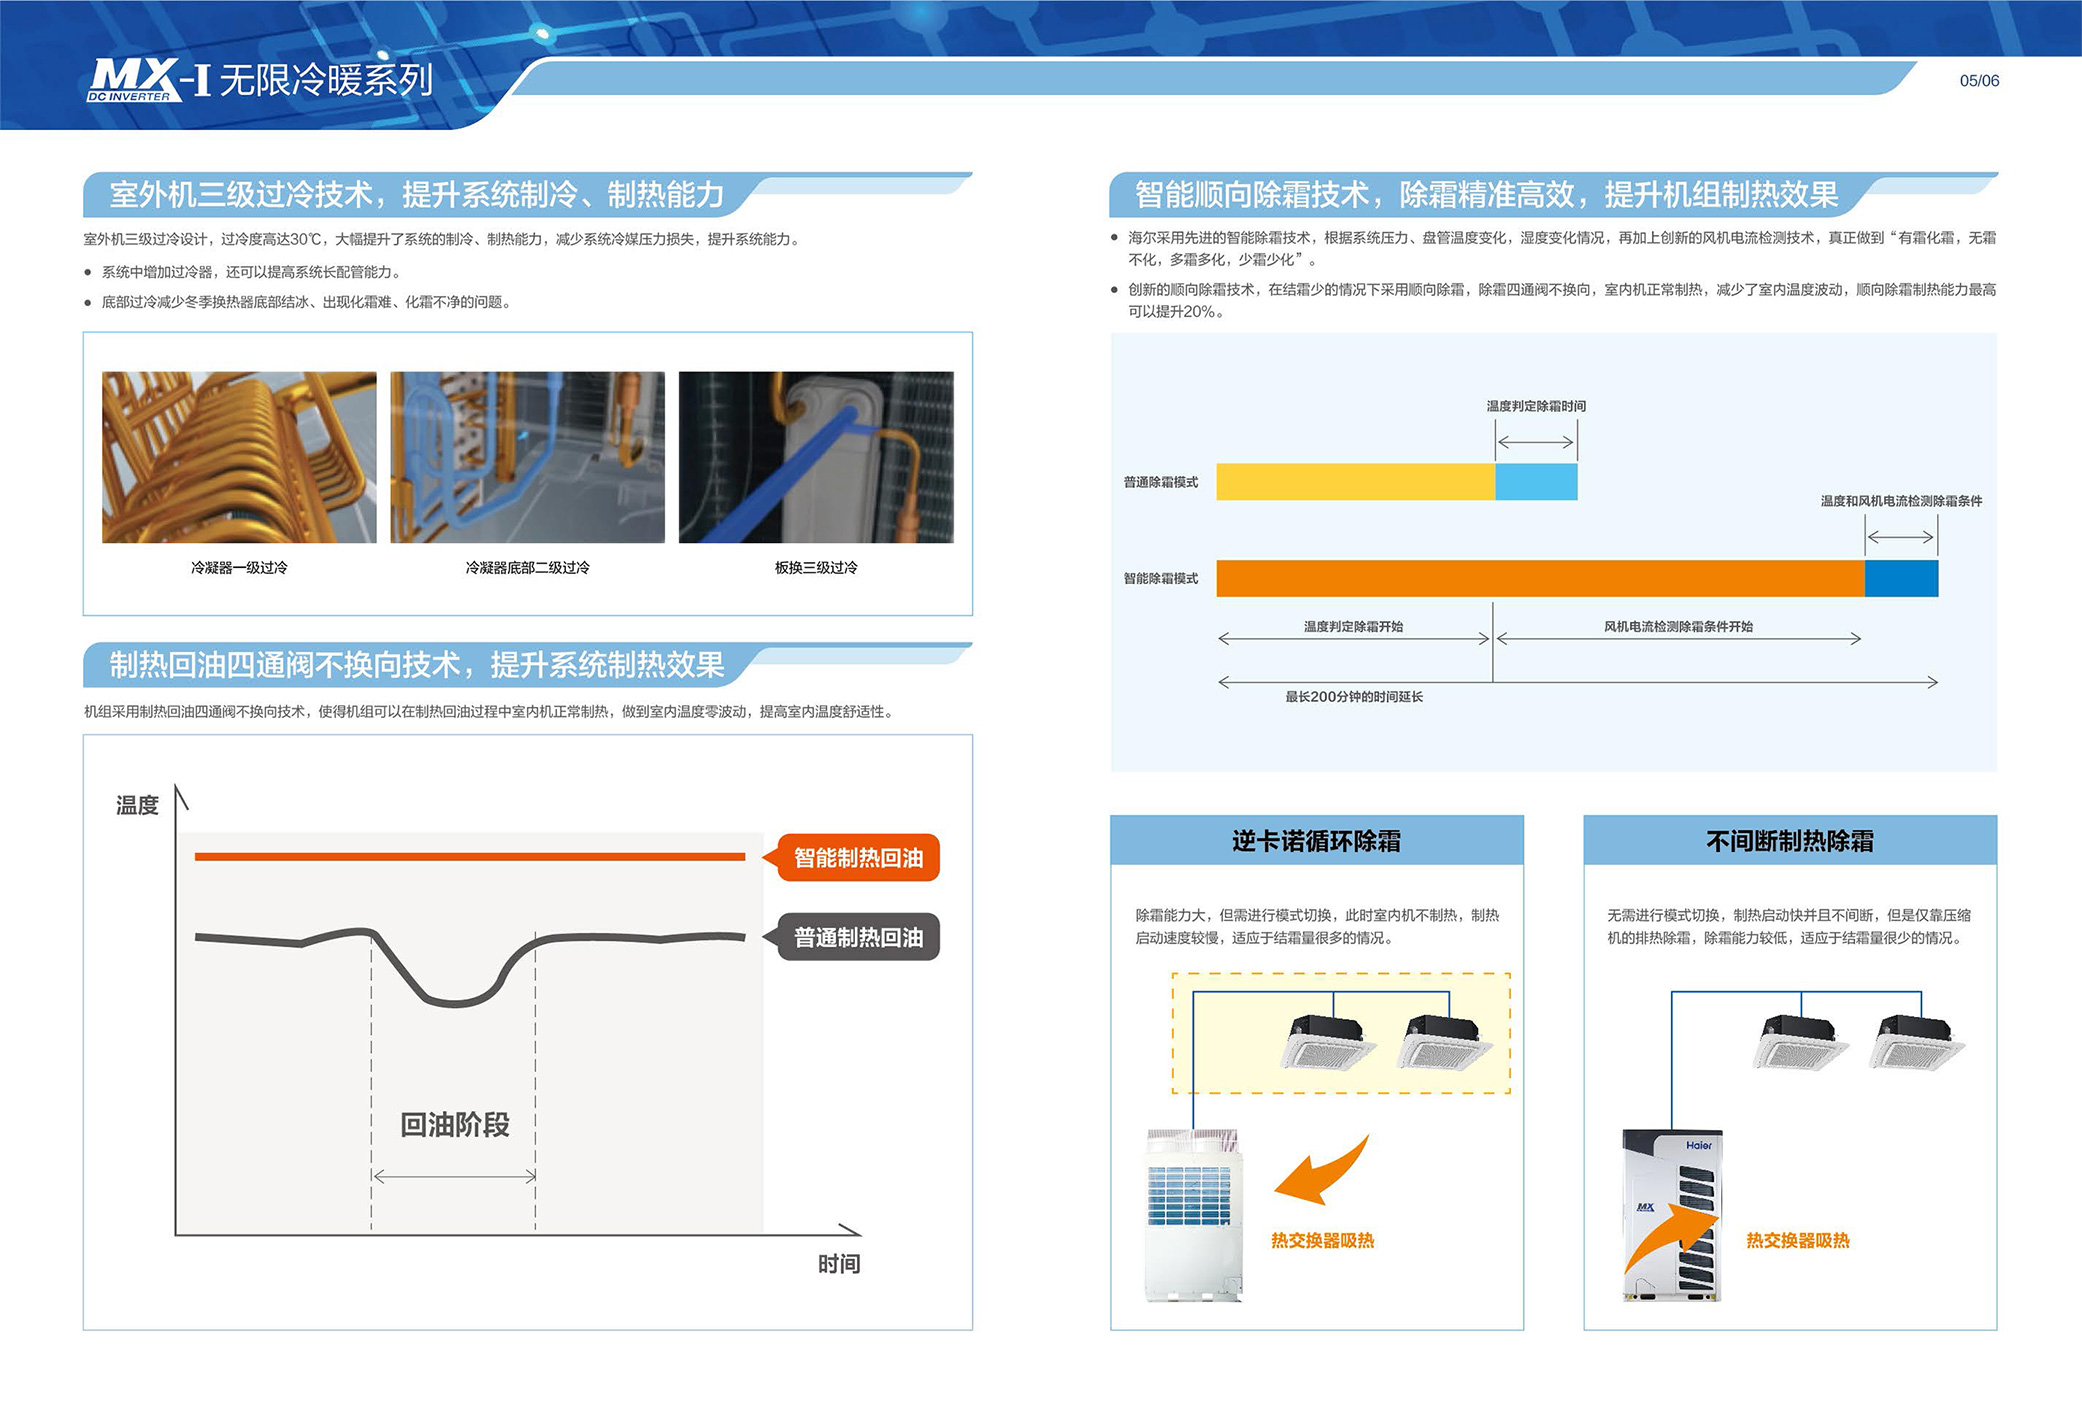2082x1423 pixels.
Task: Click the 不间断制热除霜 description paragraph
Action: click(x=1789, y=926)
